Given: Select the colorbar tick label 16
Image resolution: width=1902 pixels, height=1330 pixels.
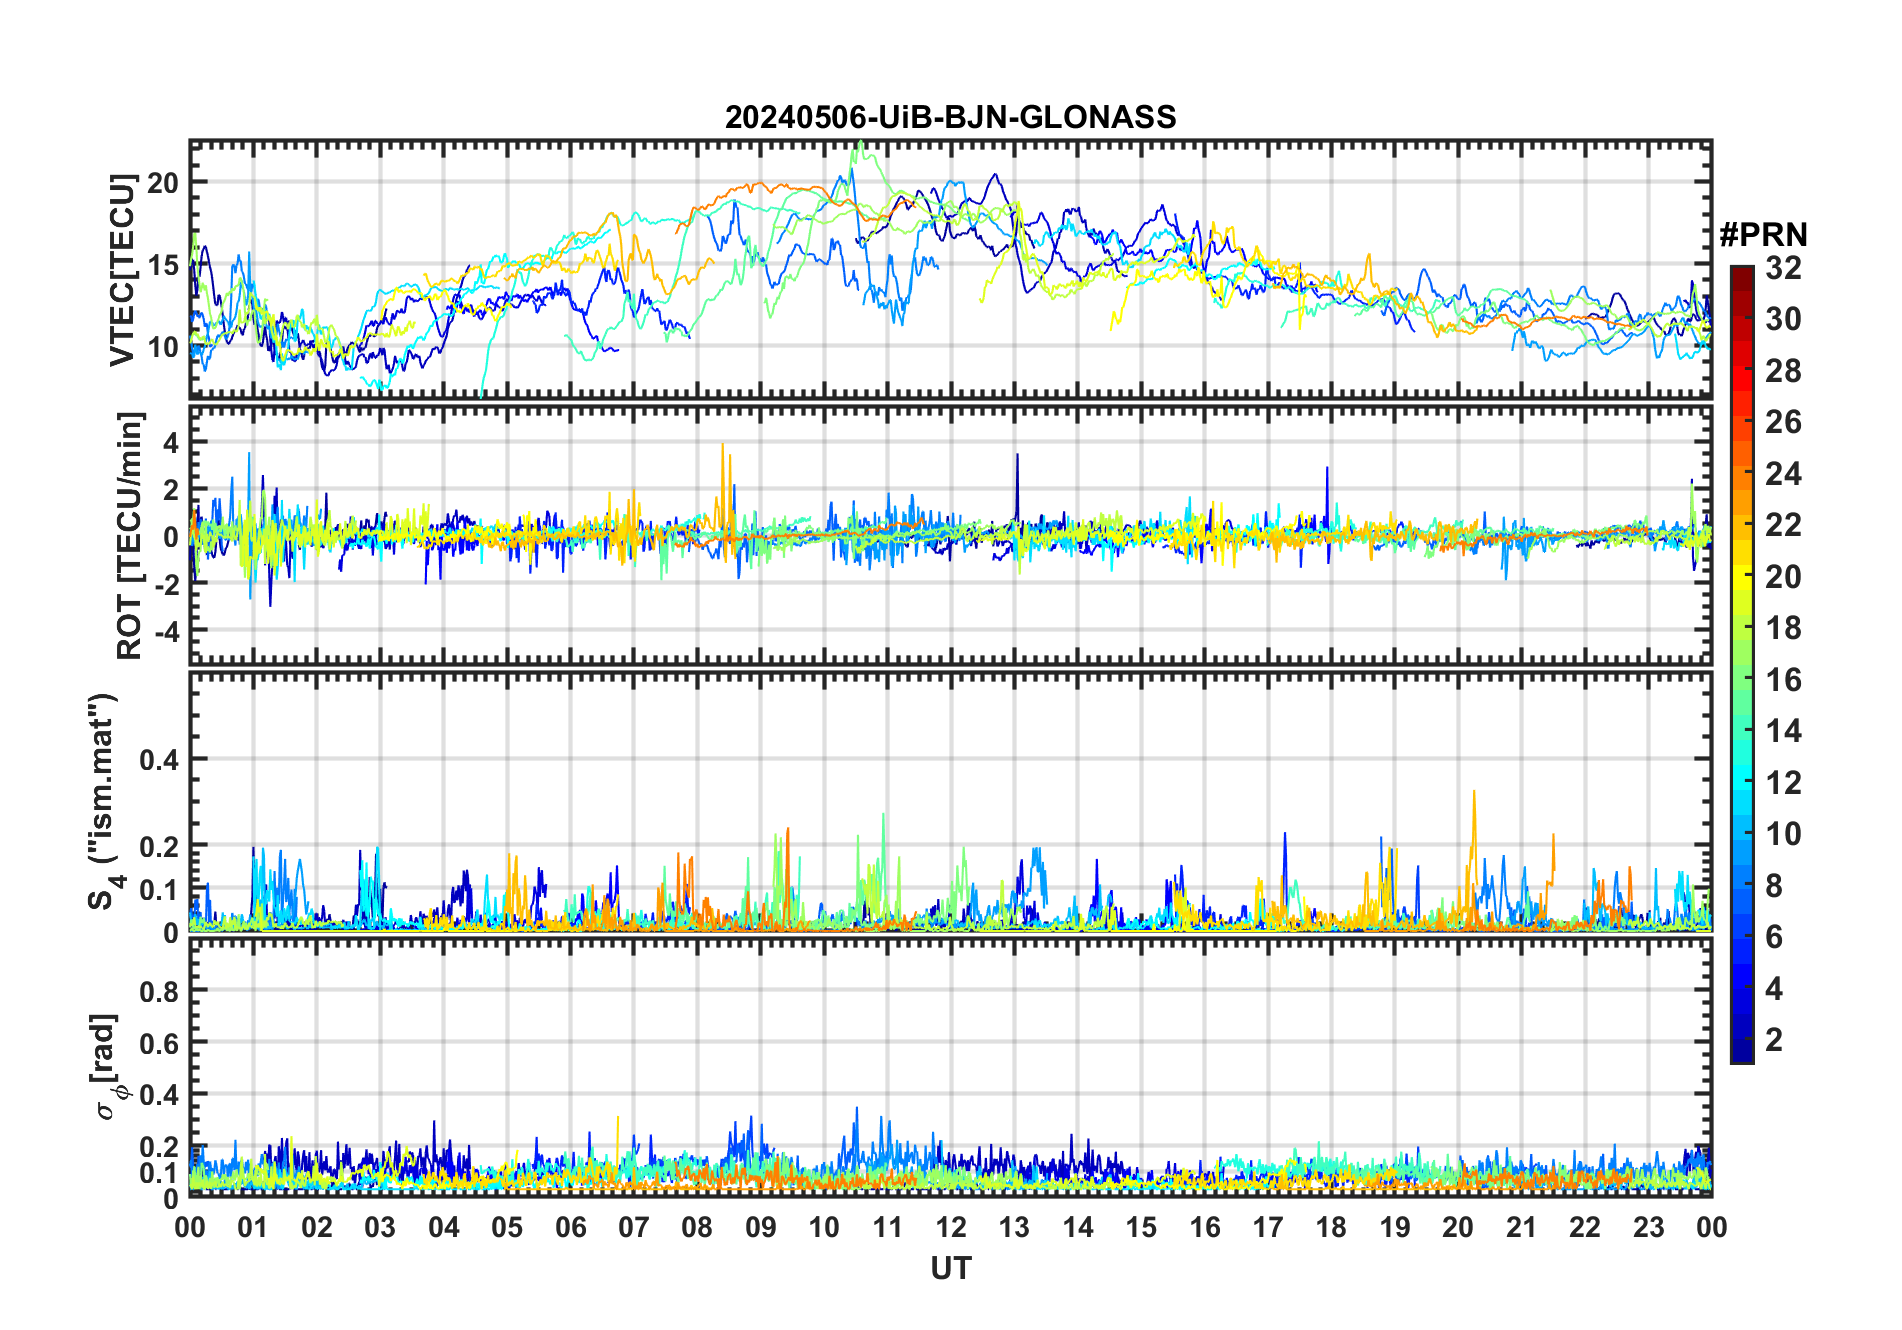Looking at the screenshot, I should pyautogui.click(x=1783, y=680).
